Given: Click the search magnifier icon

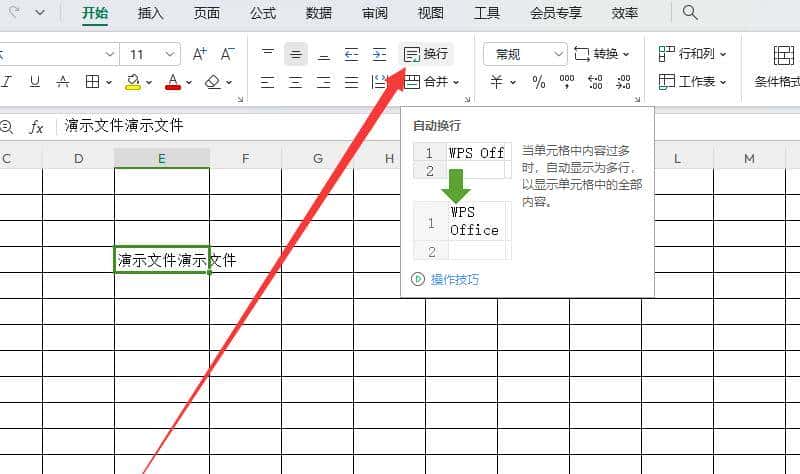Looking at the screenshot, I should 690,12.
